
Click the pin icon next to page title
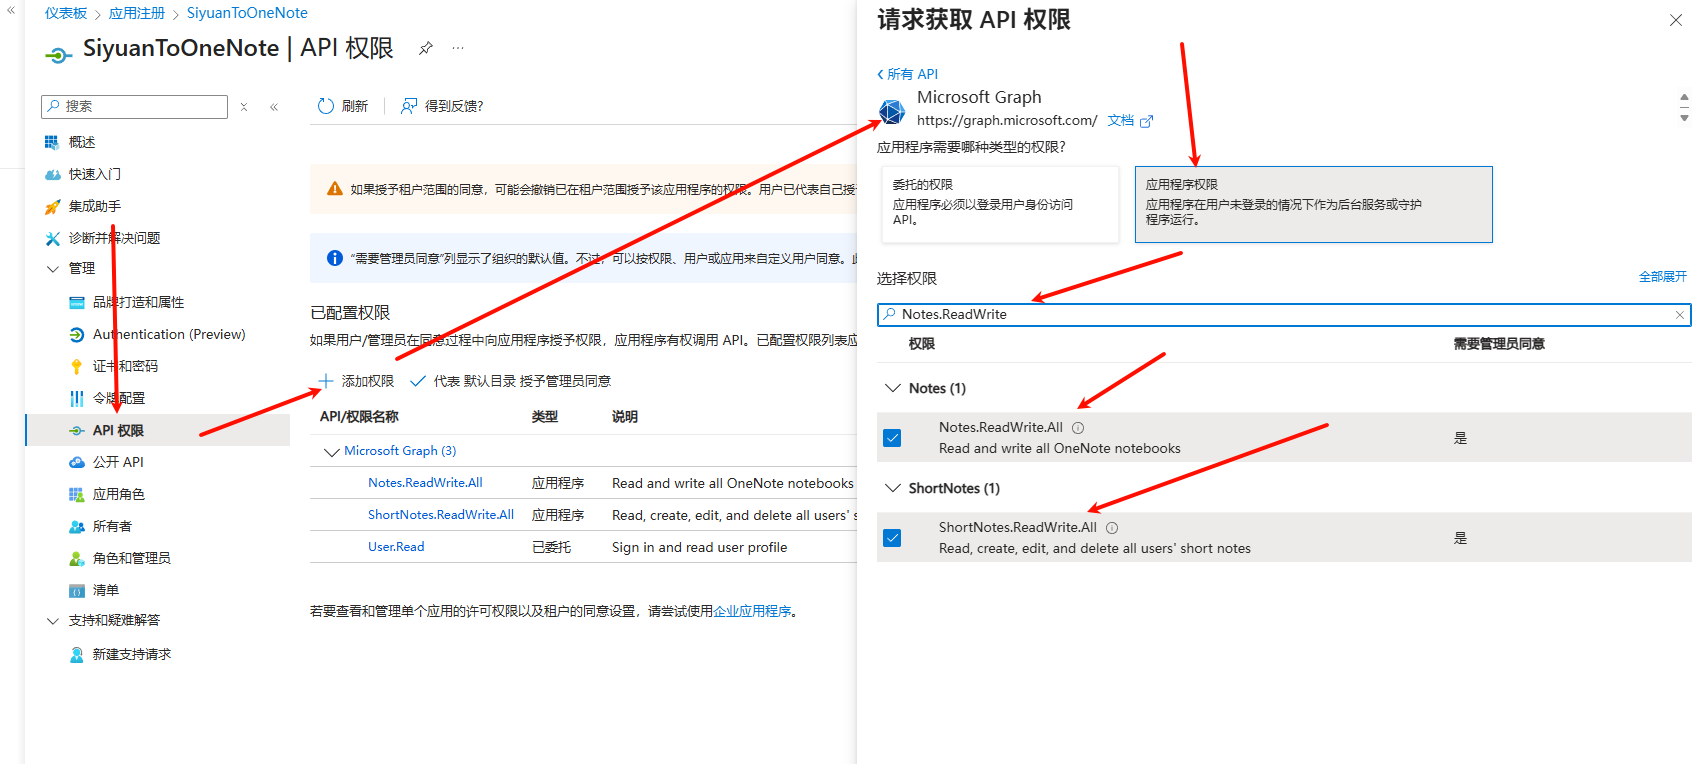click(x=426, y=48)
